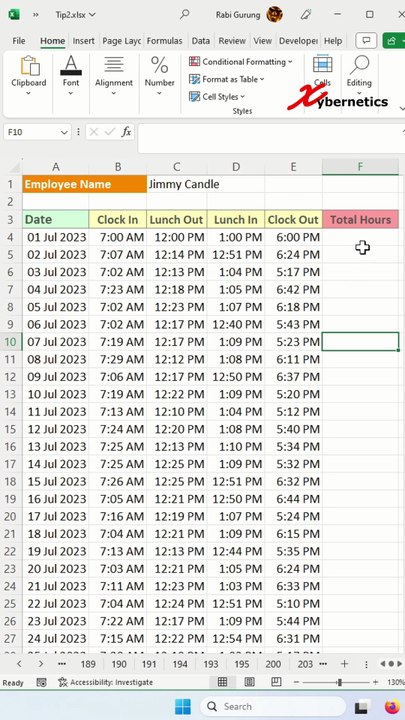405x720 pixels.
Task: Go to next sheet
Action: [x=41, y=664]
